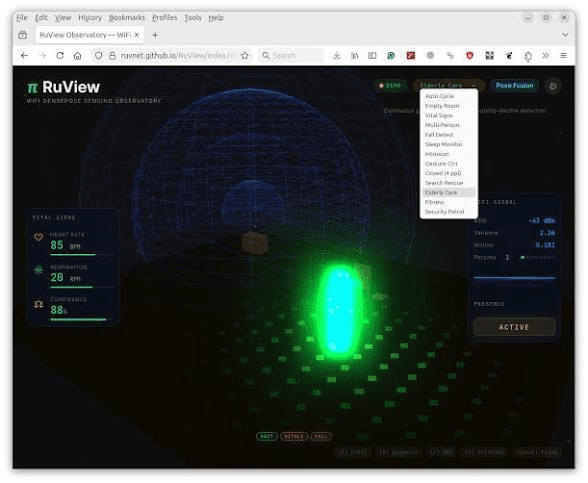Screen dimensions: 588x483
Task: Click the ACTIVE presence button
Action: (x=514, y=327)
